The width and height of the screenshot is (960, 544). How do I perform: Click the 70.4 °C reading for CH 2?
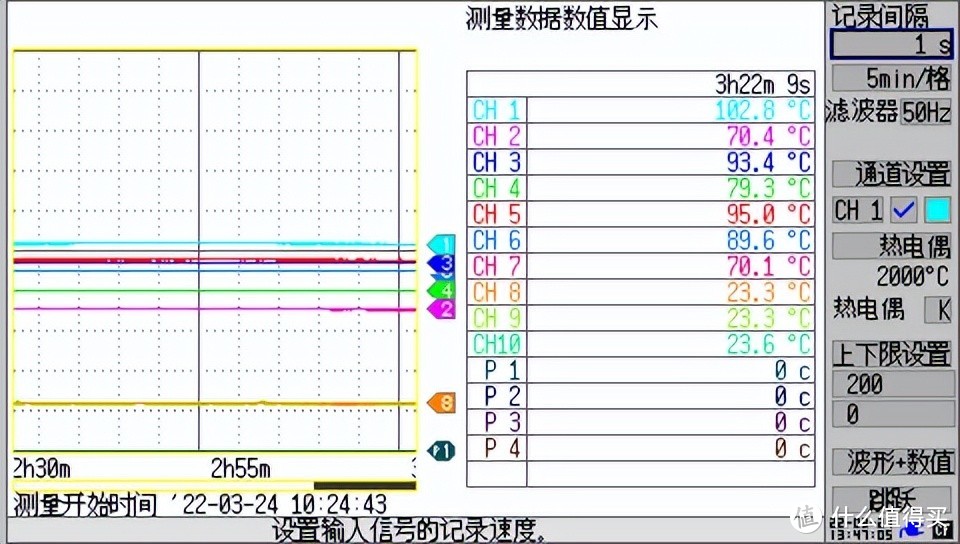[768, 136]
